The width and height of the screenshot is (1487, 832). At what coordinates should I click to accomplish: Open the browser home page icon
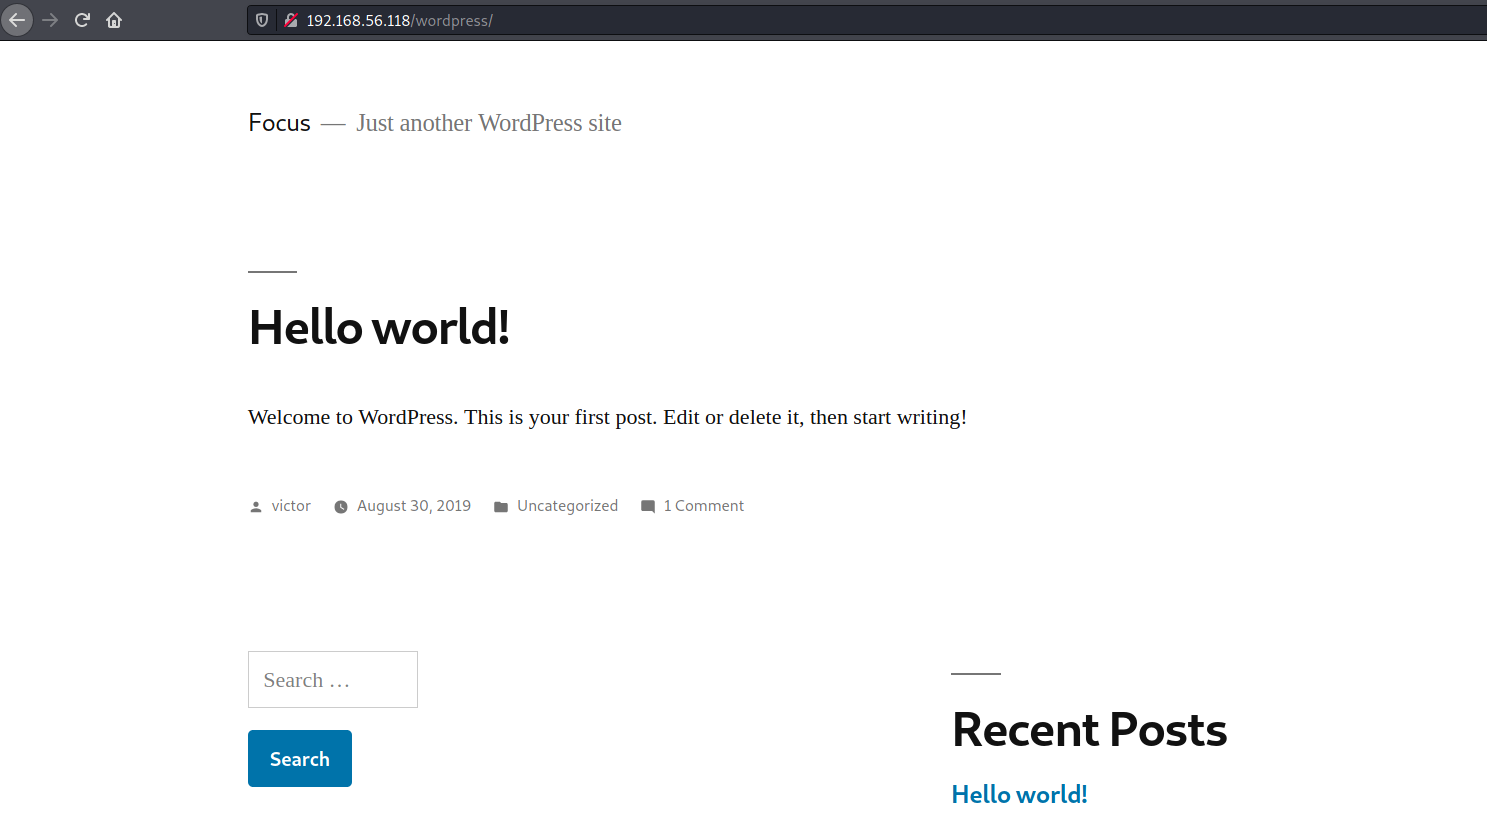pyautogui.click(x=114, y=20)
